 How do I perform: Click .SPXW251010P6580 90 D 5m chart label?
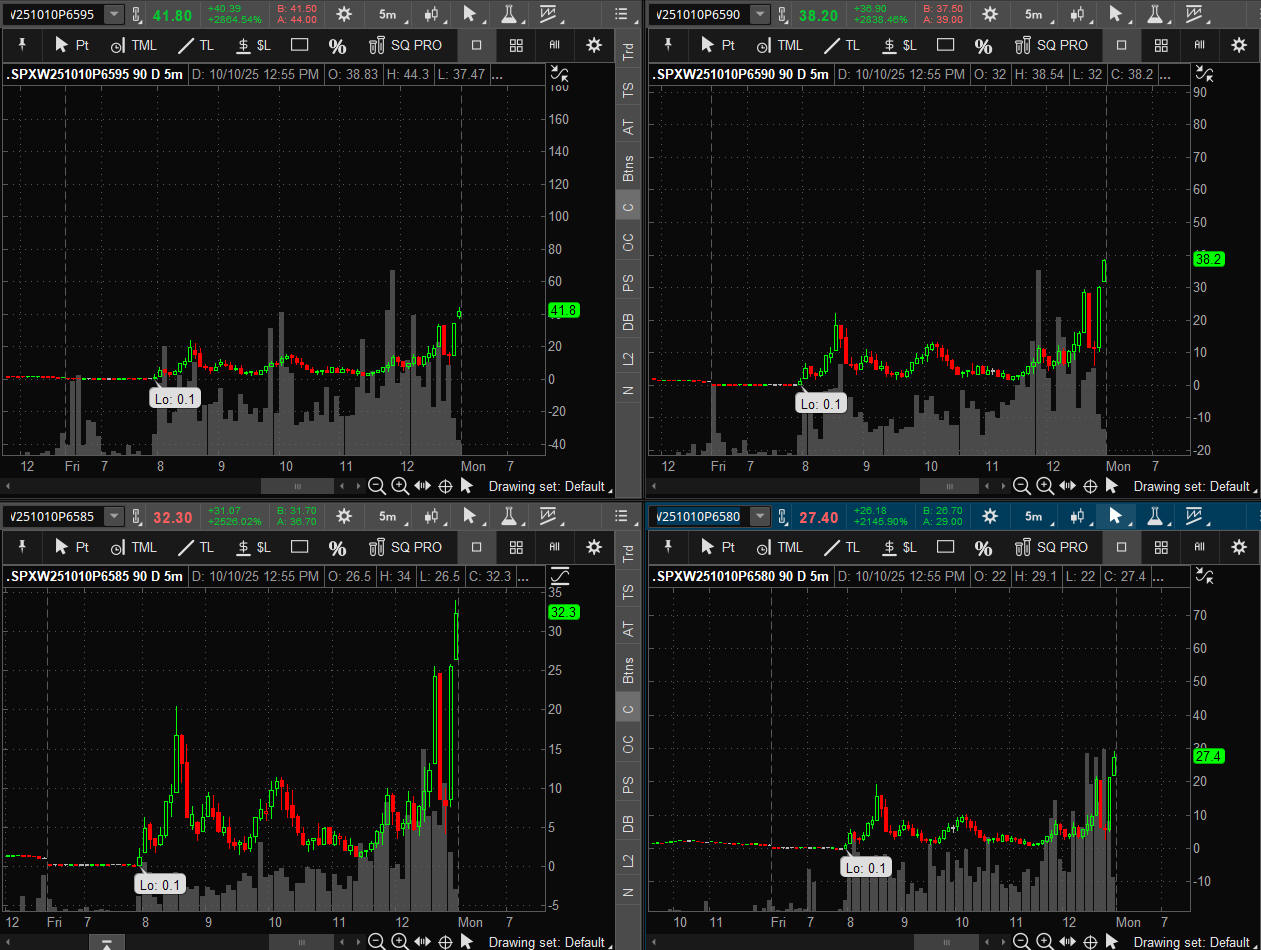(740, 576)
